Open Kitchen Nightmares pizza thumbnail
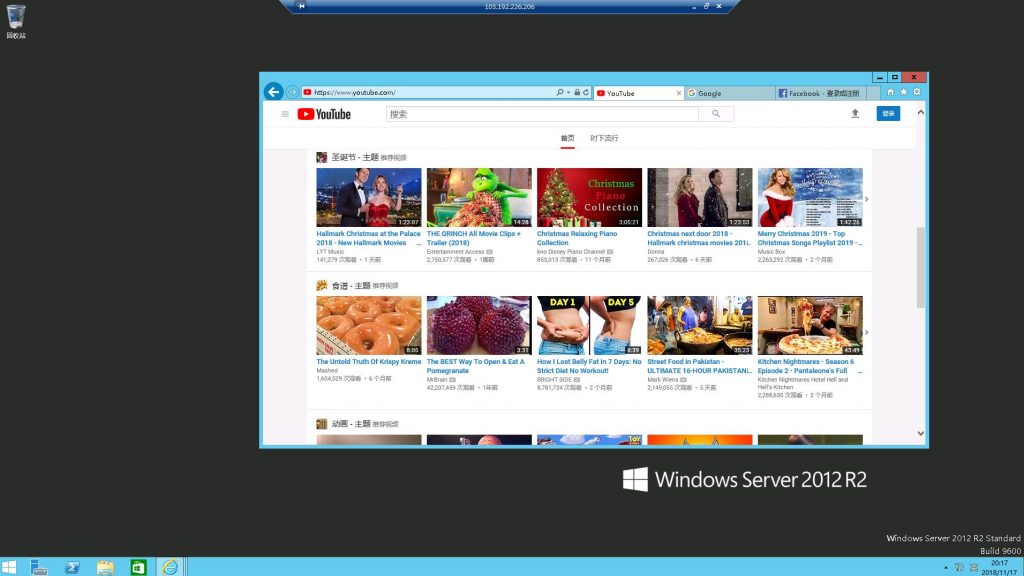 pos(810,325)
